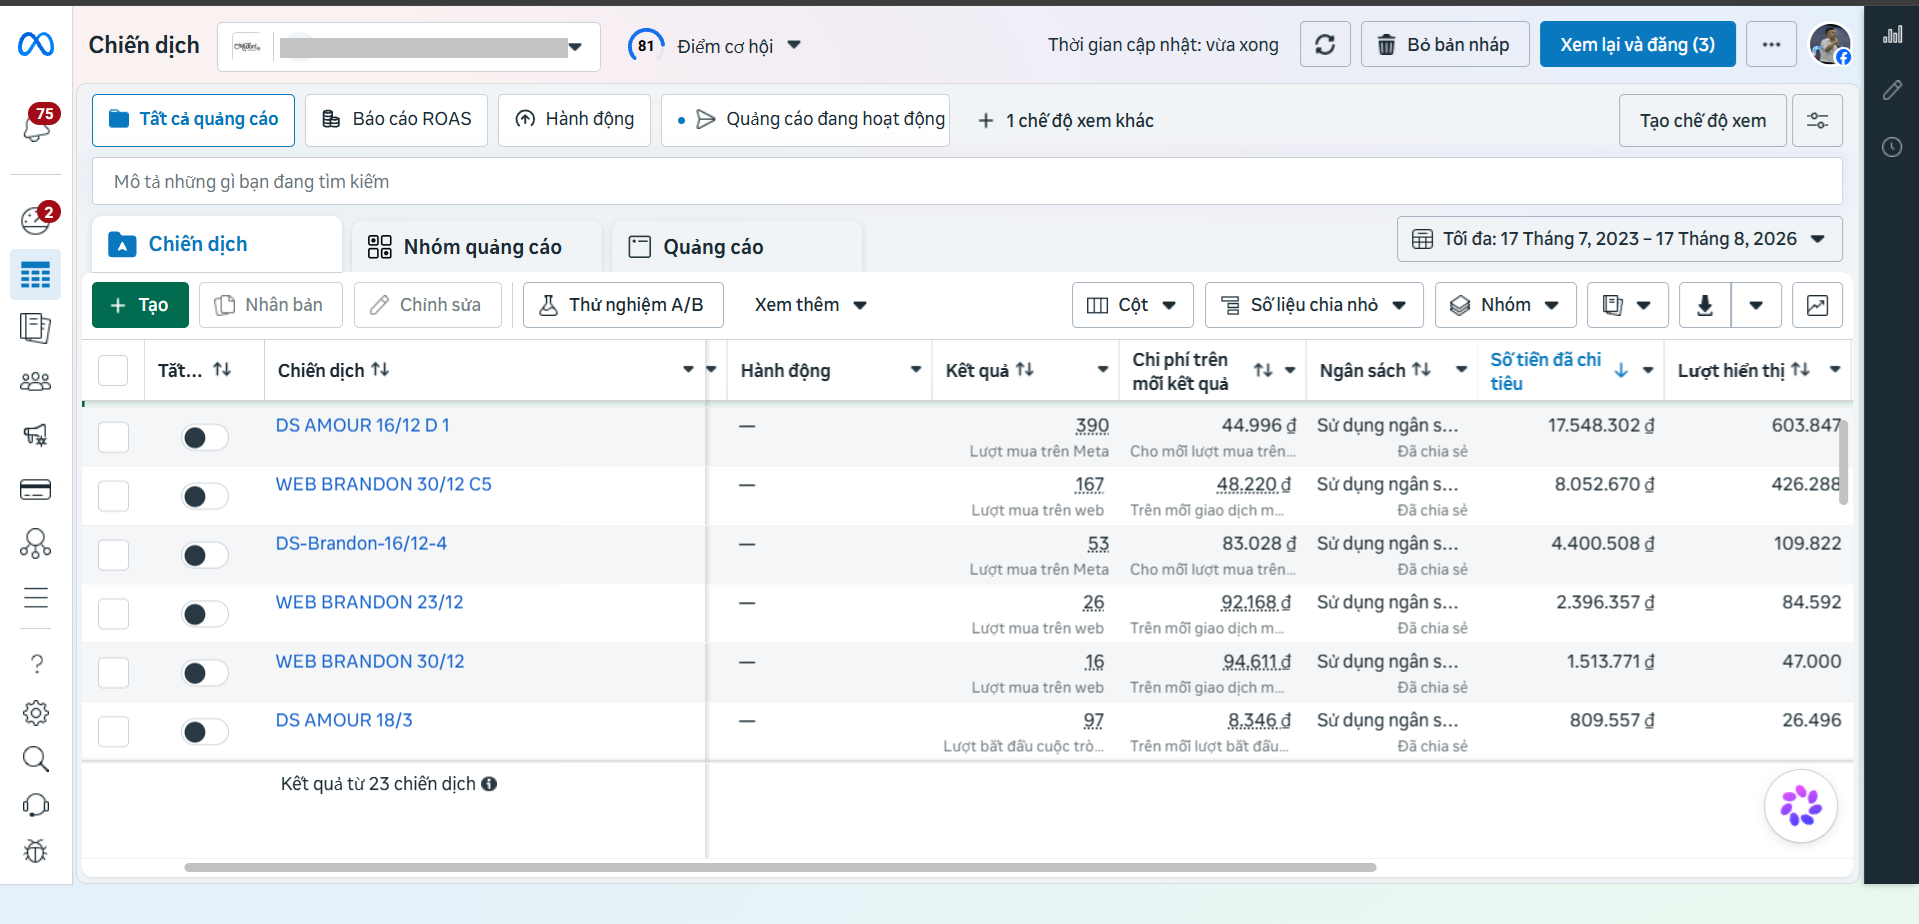
Task: Open edit pencil icon in right rail
Action: (1892, 91)
